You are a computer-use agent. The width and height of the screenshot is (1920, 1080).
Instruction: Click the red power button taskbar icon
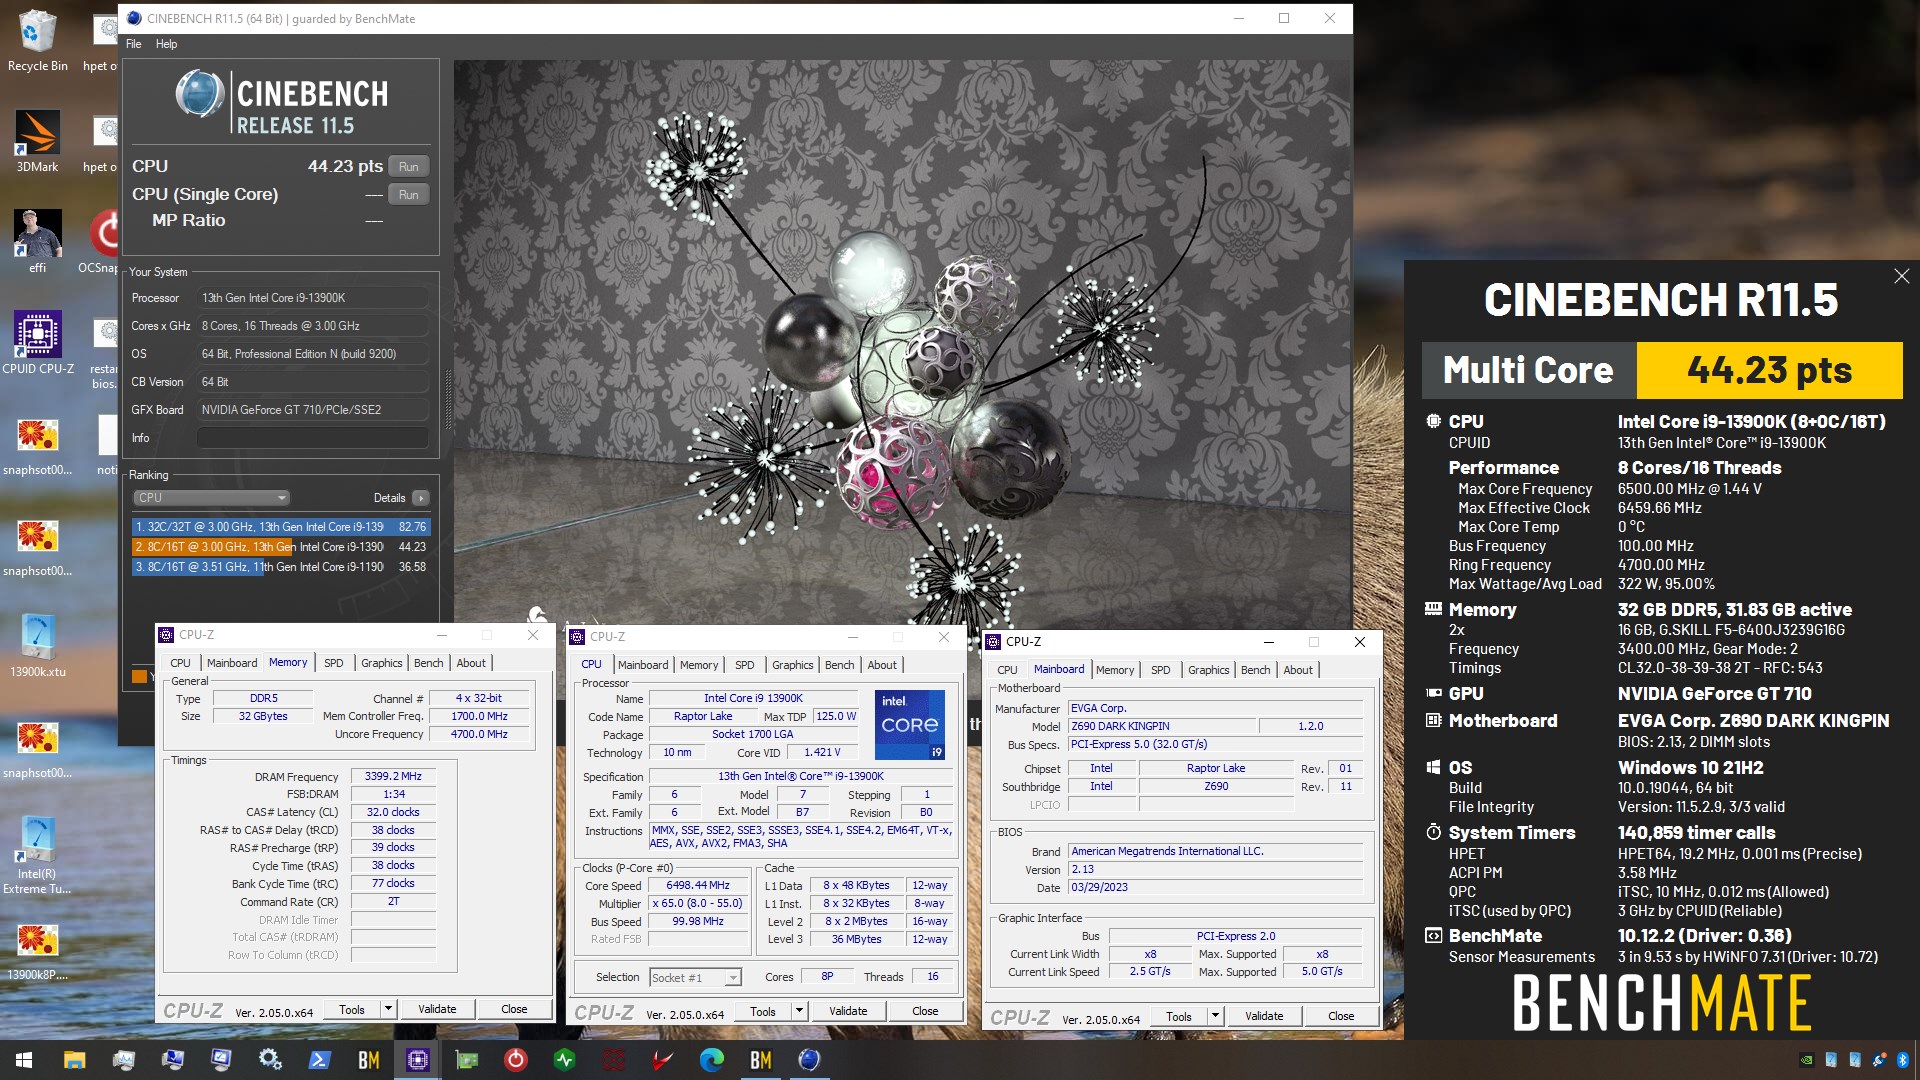tap(516, 1060)
